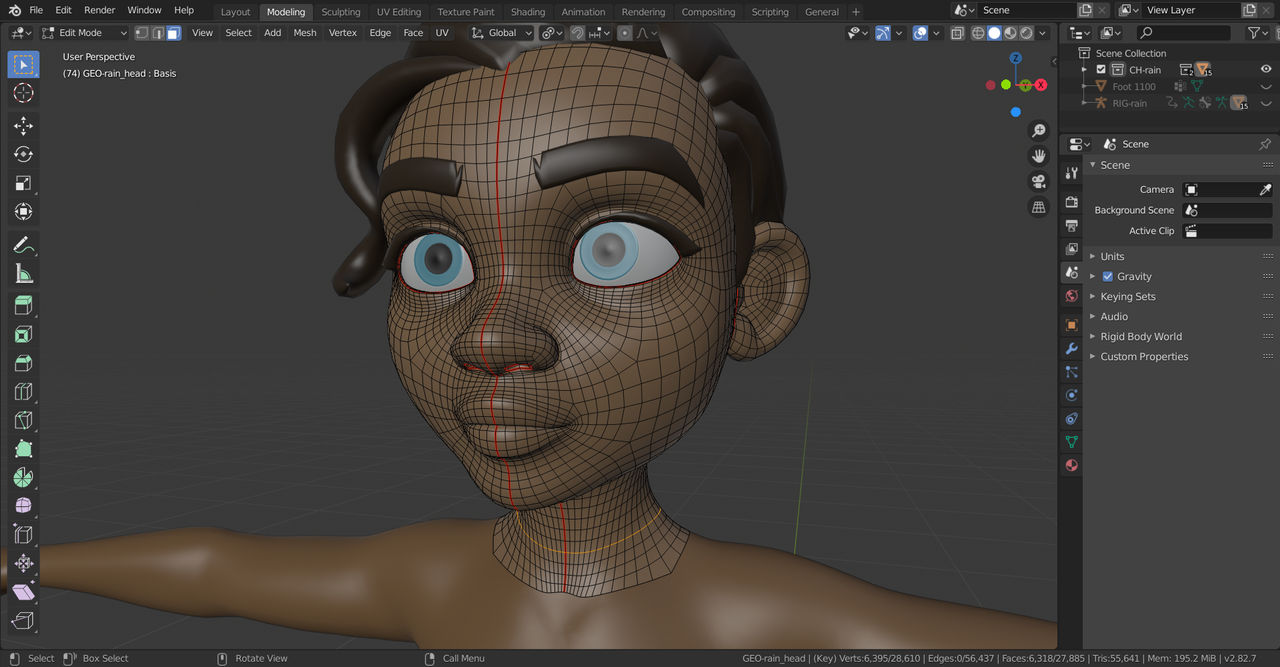Click the viewport zoom magnifier gizmo
This screenshot has width=1280, height=667.
click(1039, 131)
